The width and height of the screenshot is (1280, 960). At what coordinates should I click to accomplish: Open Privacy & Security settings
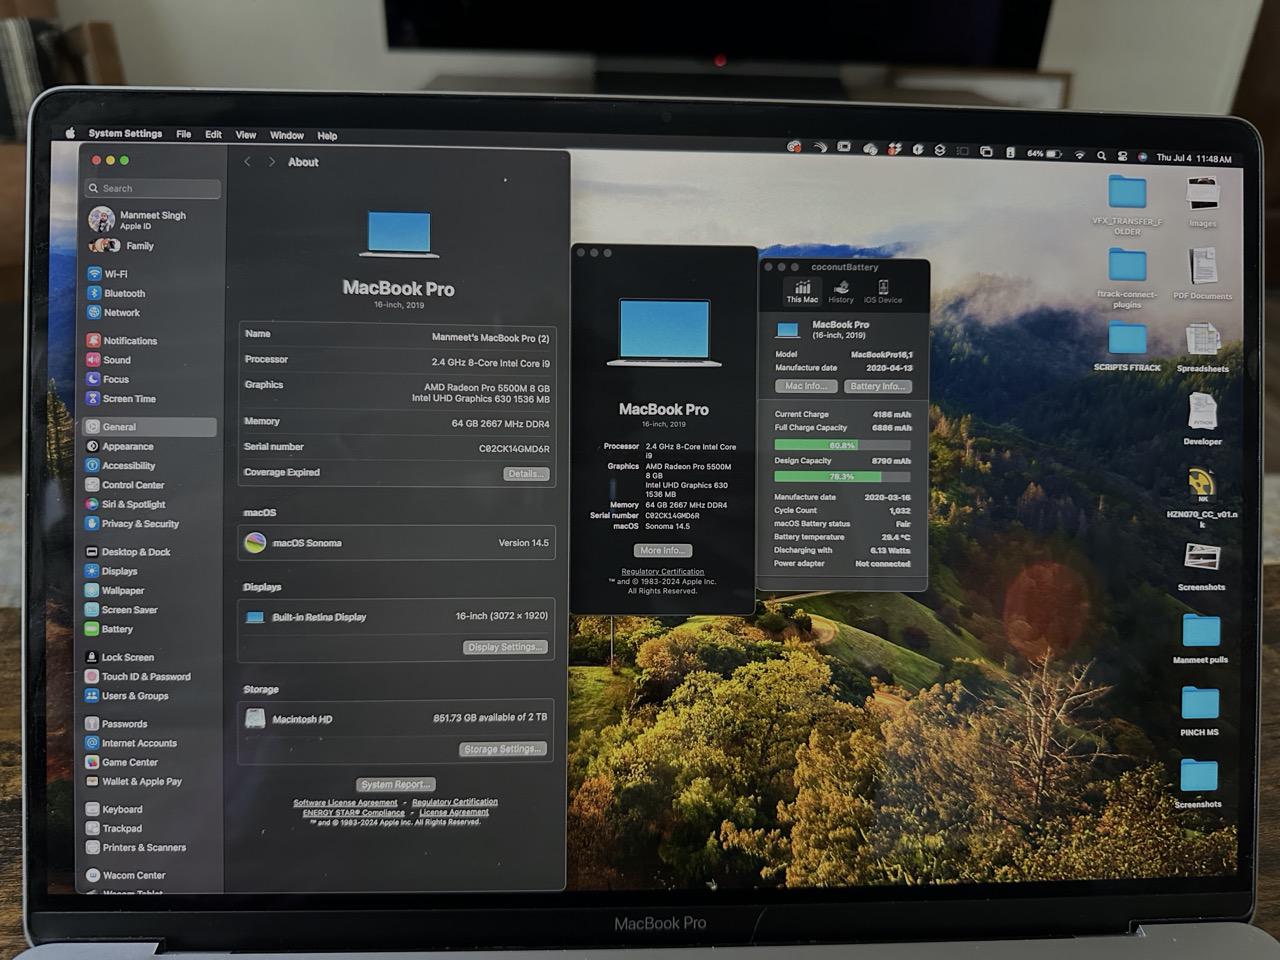pyautogui.click(x=132, y=523)
